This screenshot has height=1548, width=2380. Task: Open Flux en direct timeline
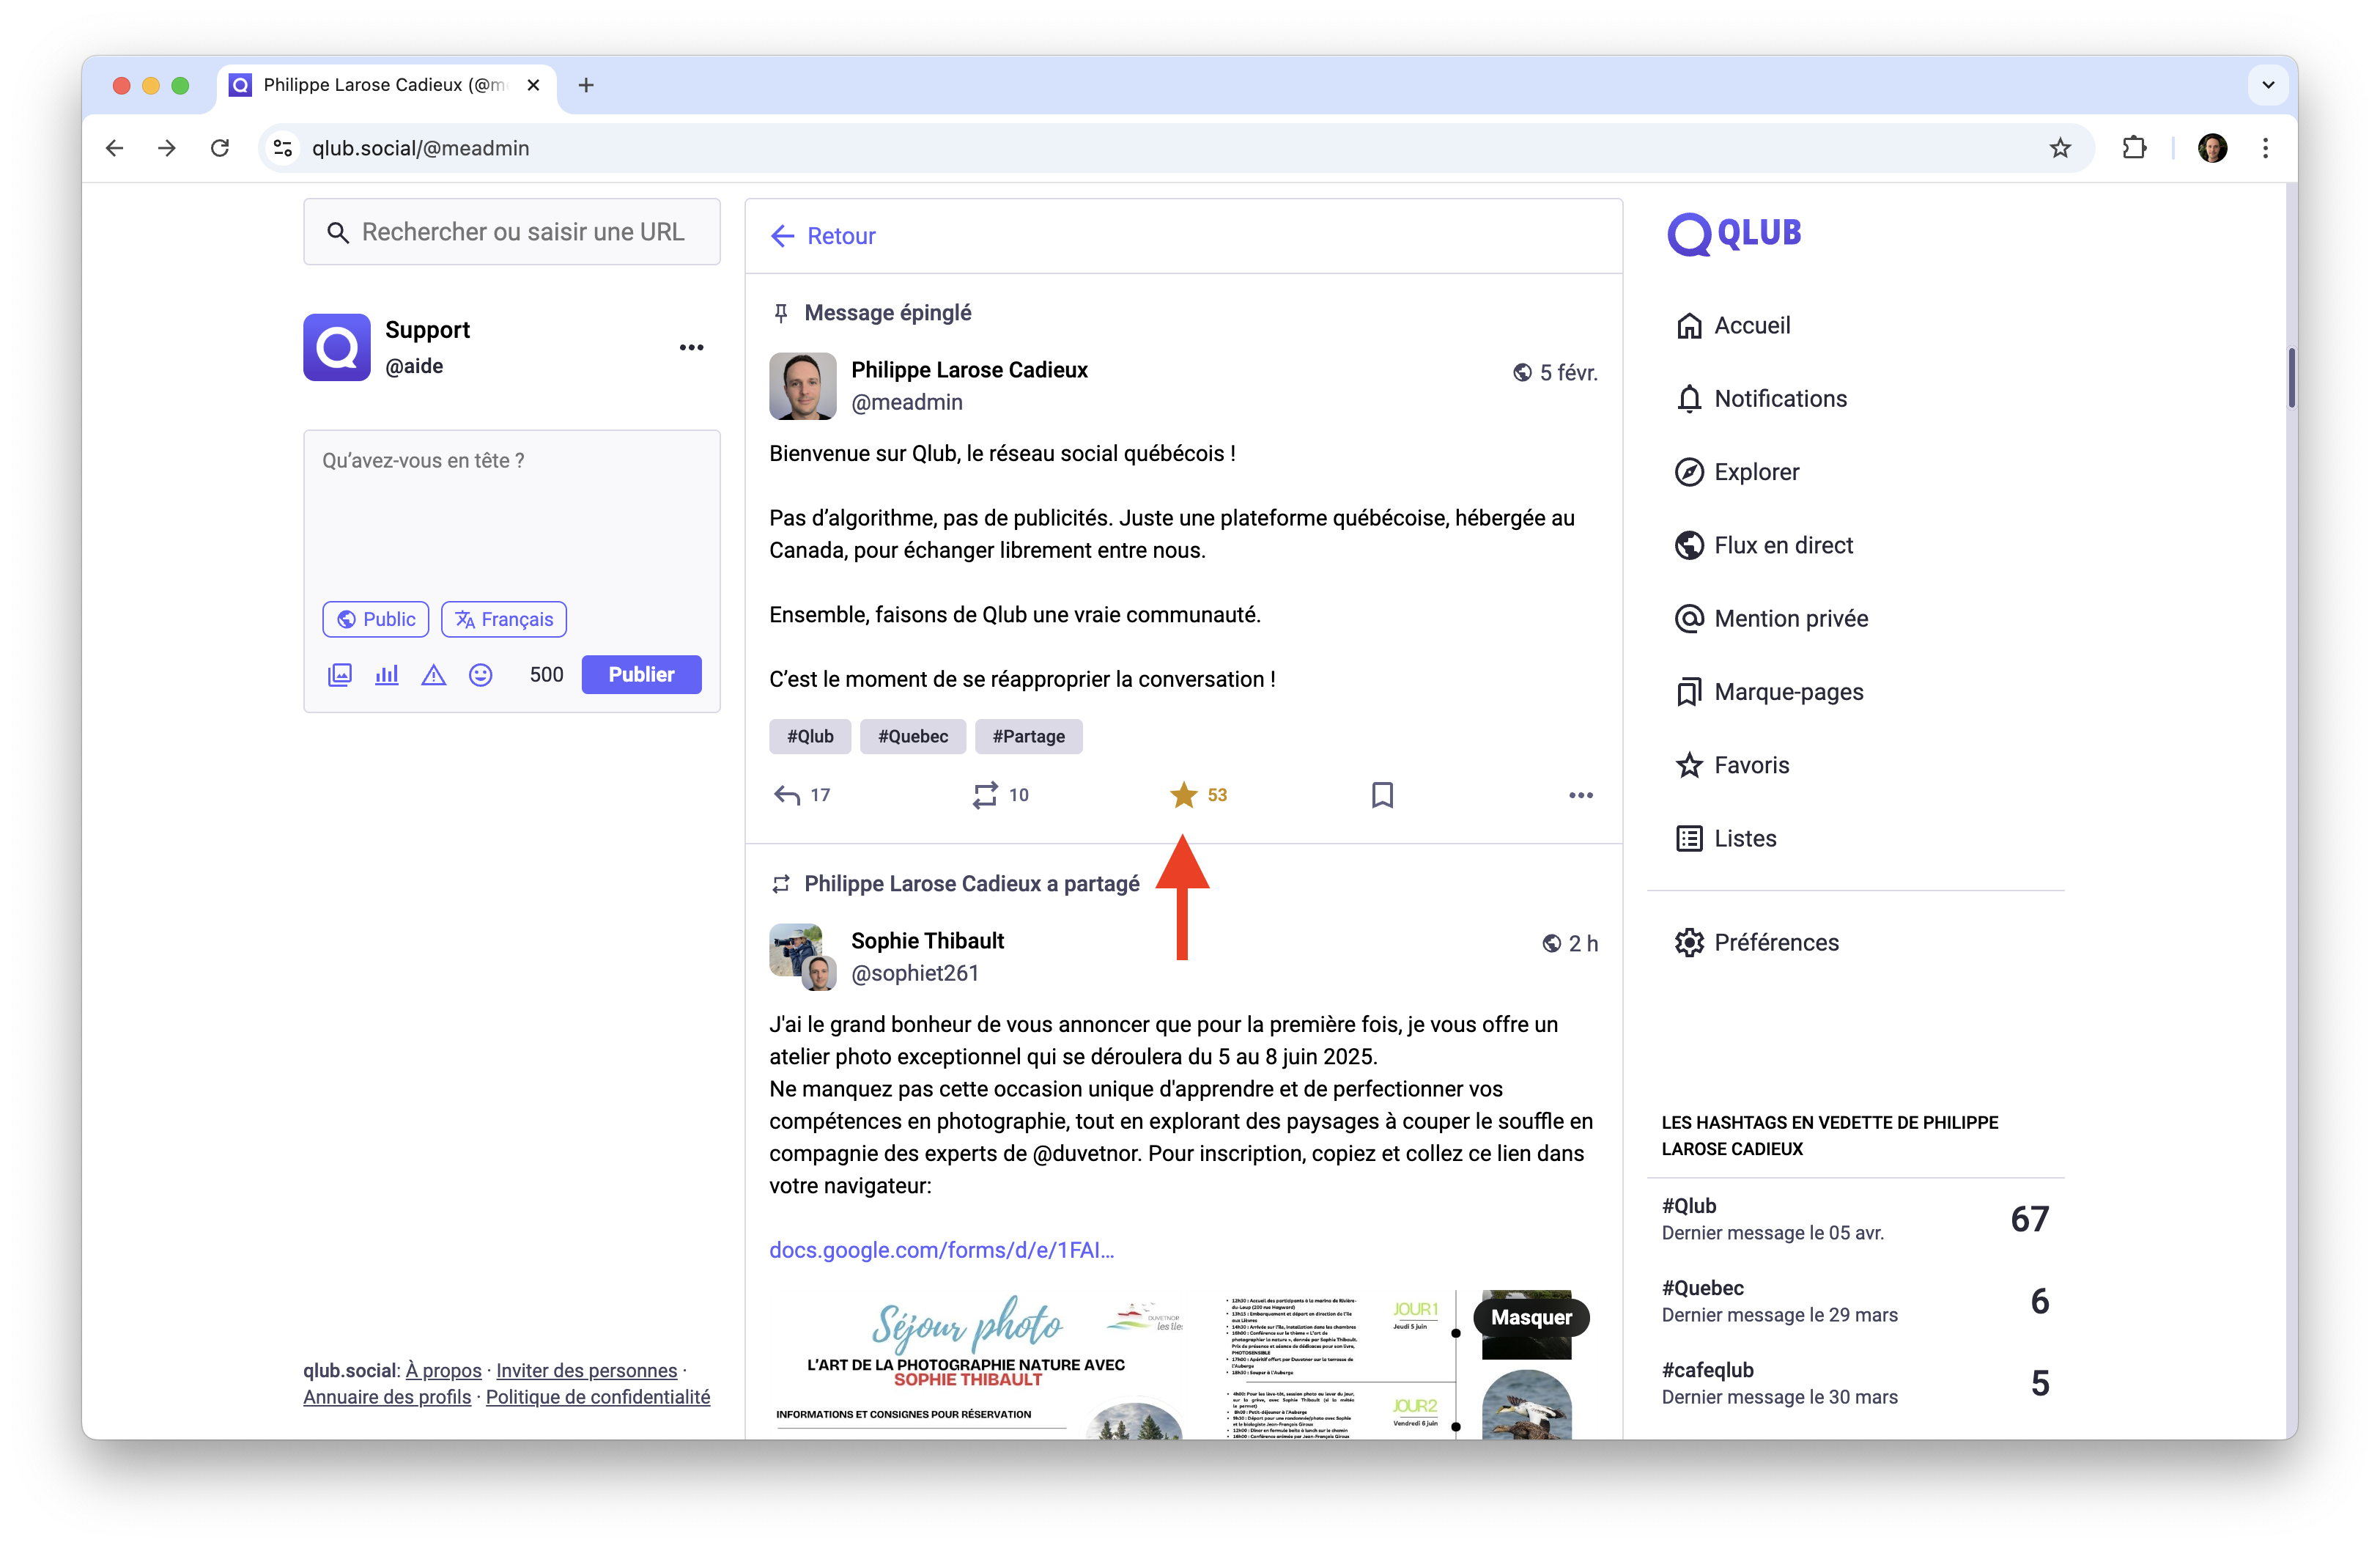tap(1764, 545)
